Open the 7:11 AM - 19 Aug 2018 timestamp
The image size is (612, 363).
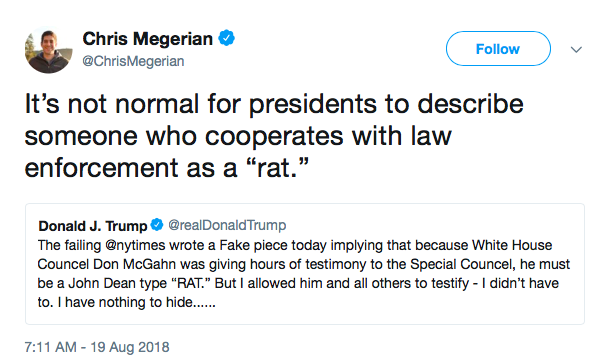click(97, 347)
